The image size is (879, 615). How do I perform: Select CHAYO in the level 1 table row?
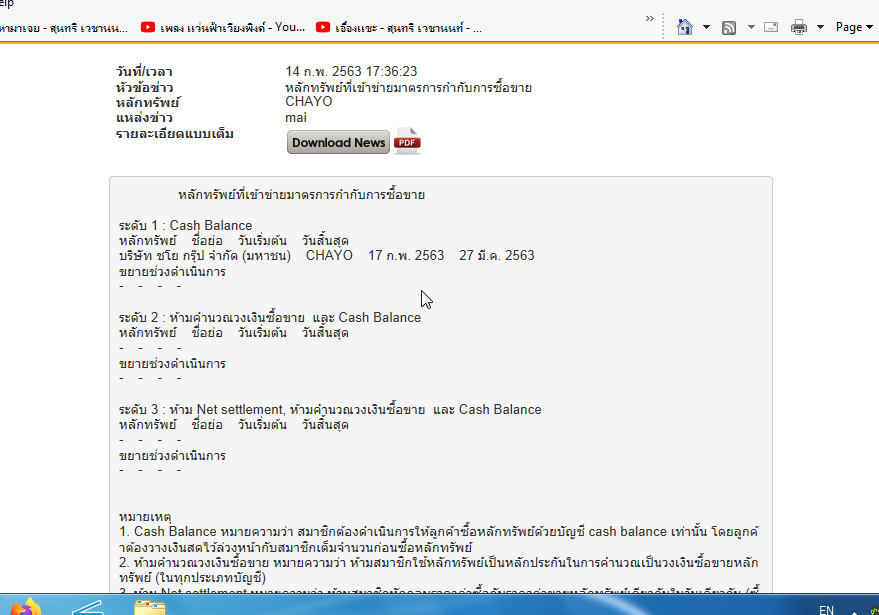tap(329, 256)
